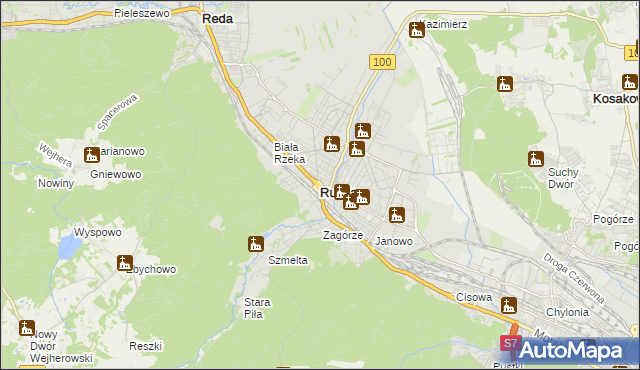Click the Reszki label
Viewport: 640px width, 370px height.
pos(146,346)
